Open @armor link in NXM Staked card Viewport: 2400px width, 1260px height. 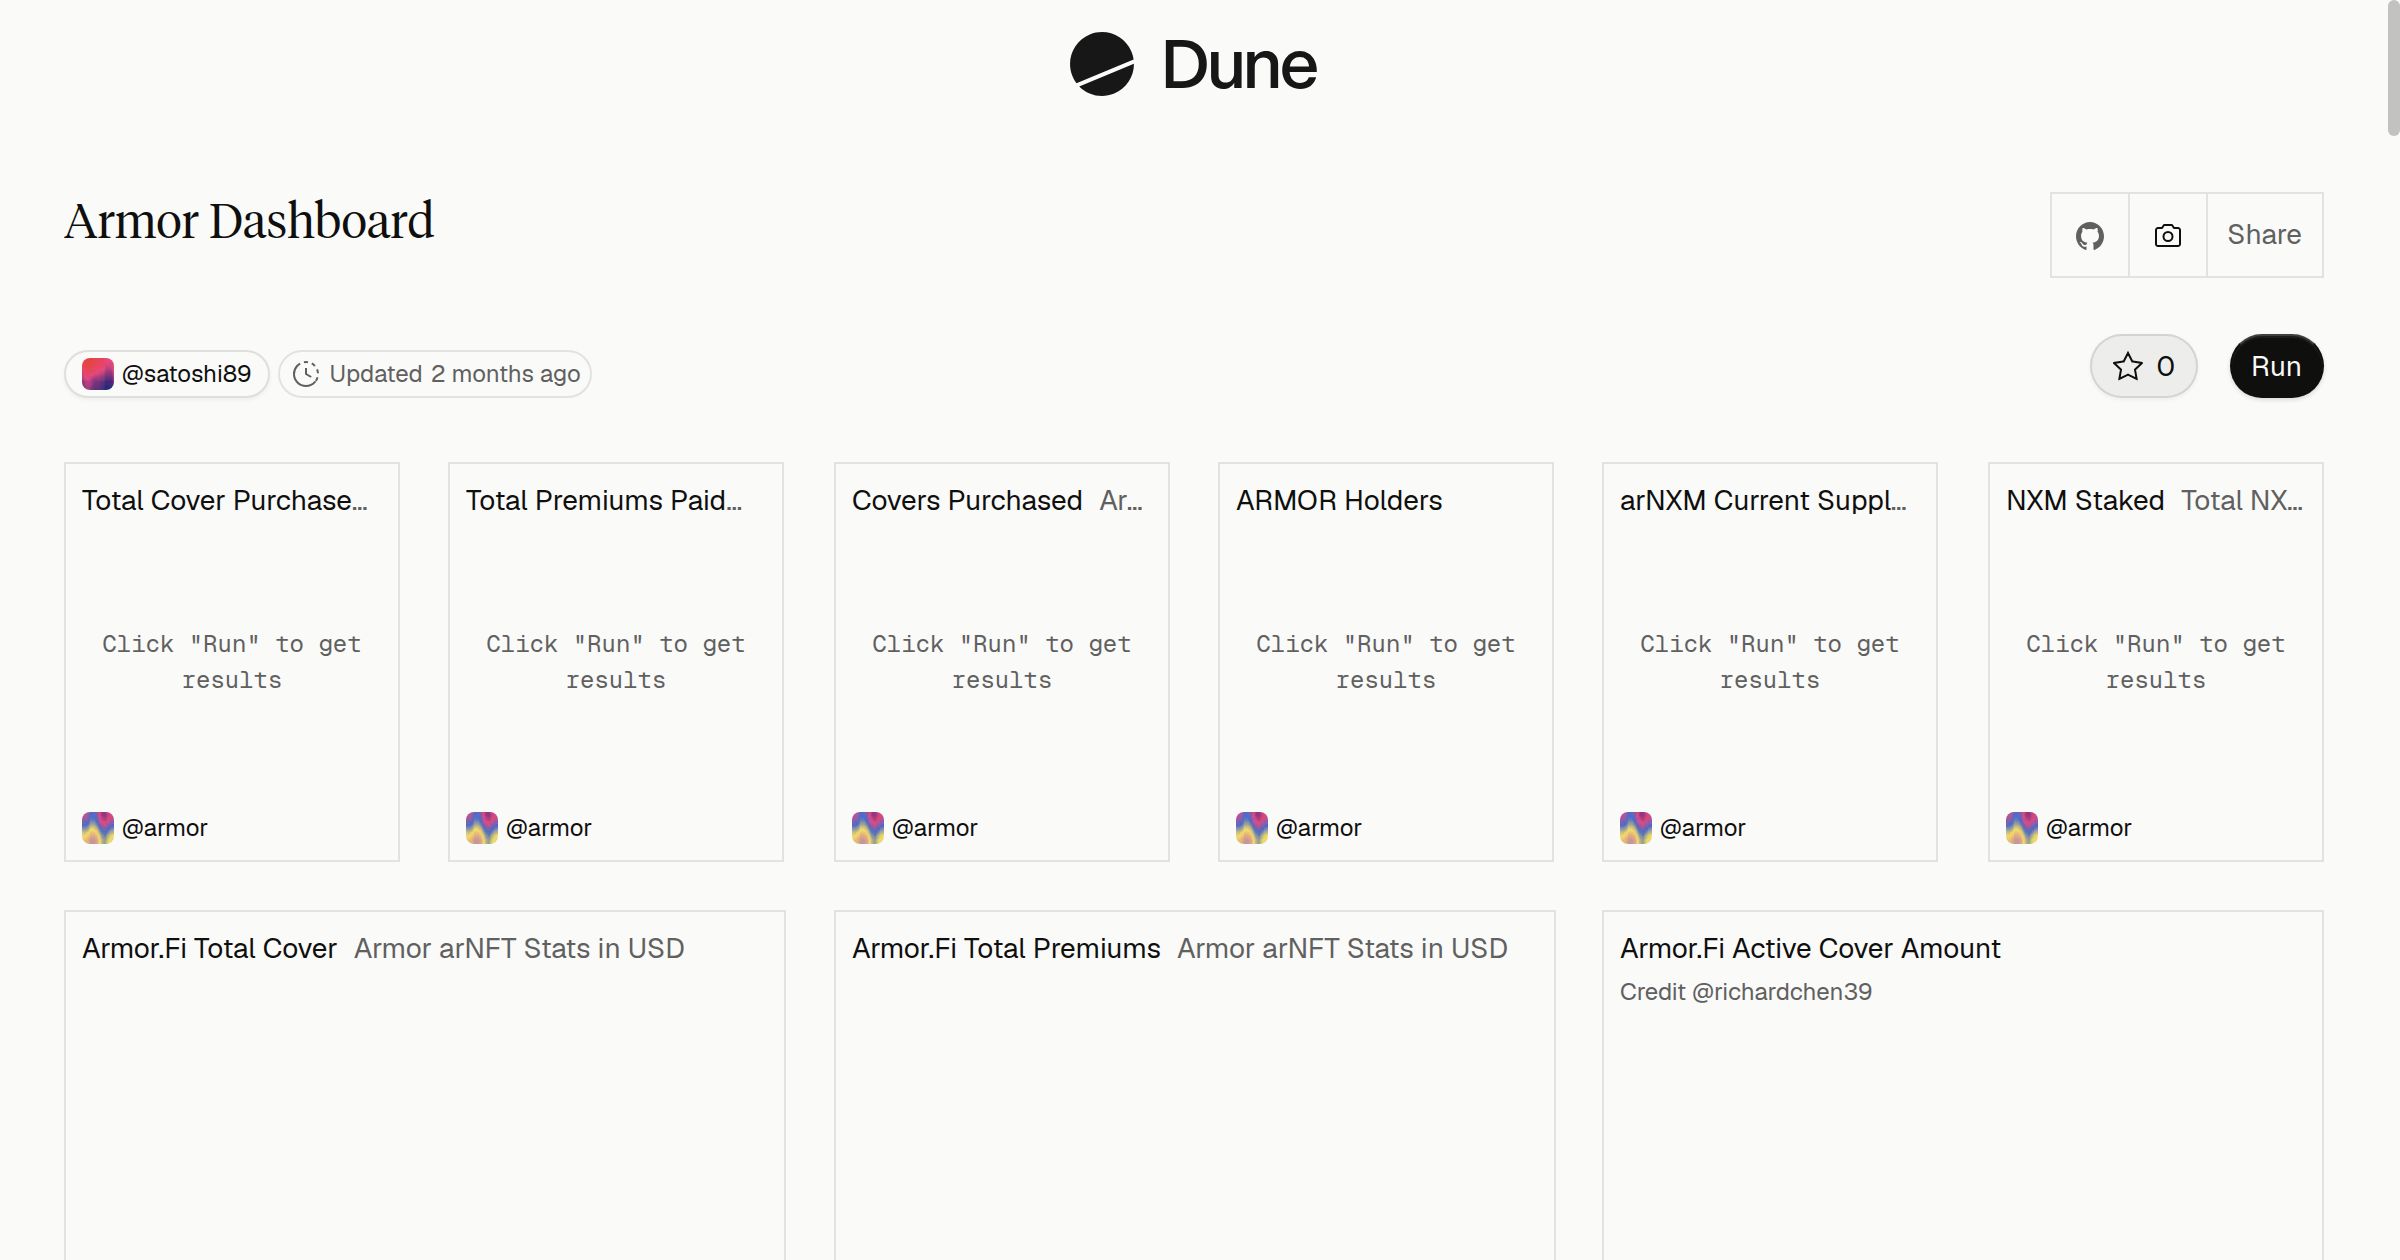click(2088, 828)
